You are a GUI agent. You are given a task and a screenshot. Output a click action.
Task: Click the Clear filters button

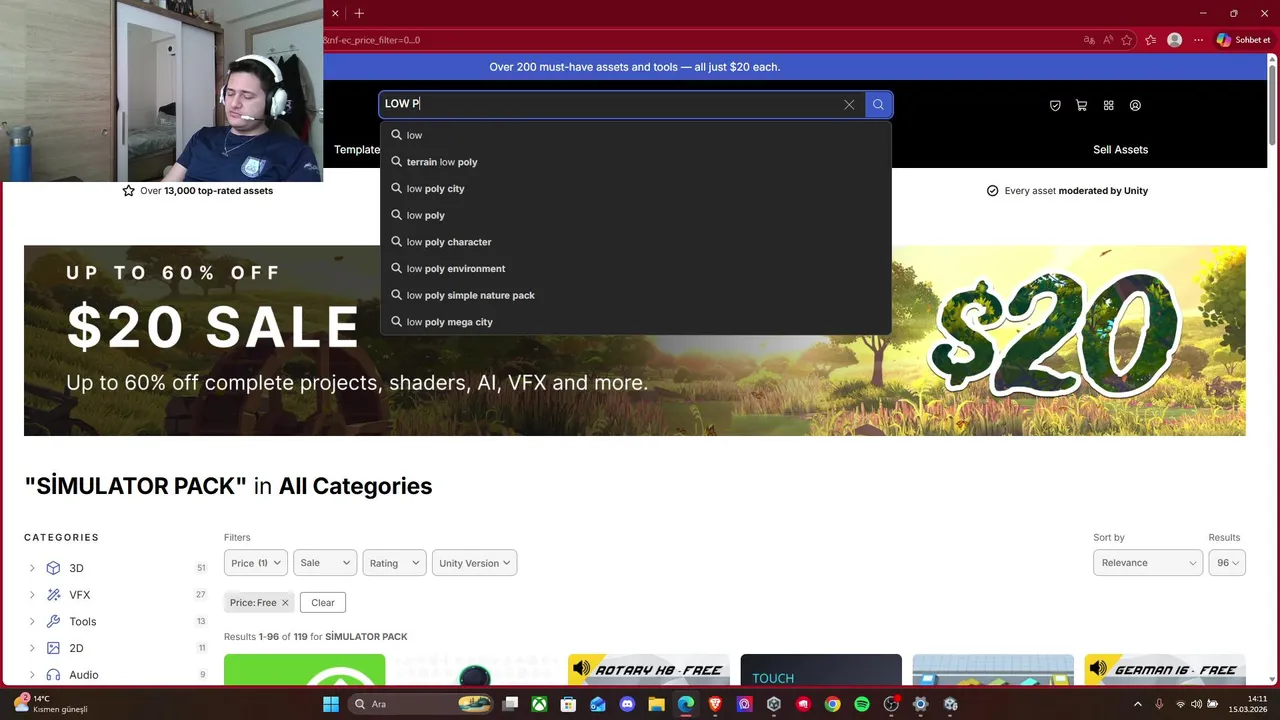coord(322,602)
